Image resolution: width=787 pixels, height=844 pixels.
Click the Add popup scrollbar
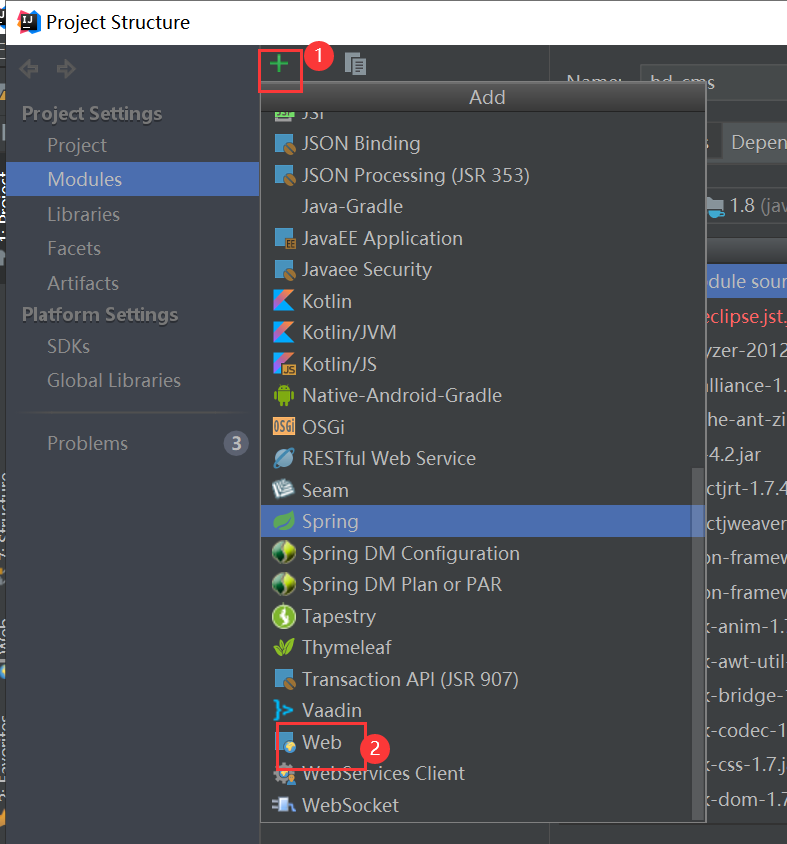698,643
